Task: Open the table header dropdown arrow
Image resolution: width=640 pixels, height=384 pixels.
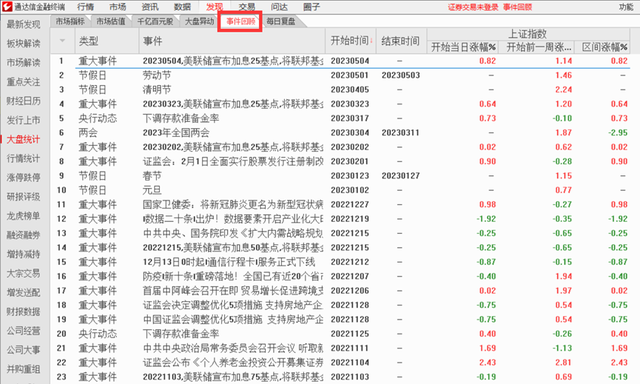Action: (62, 40)
